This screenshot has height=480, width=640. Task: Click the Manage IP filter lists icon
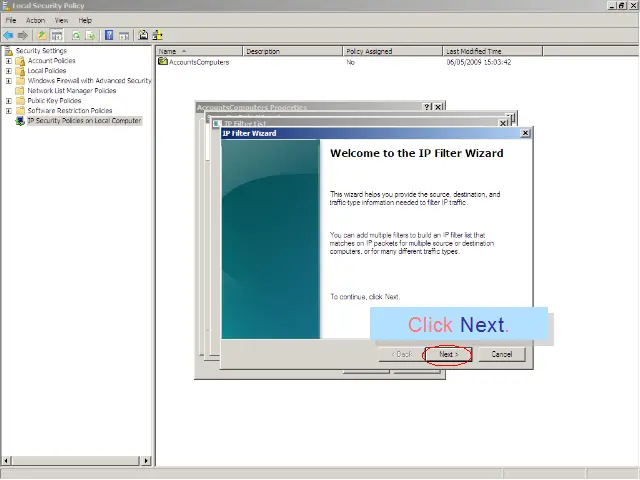(x=157, y=35)
